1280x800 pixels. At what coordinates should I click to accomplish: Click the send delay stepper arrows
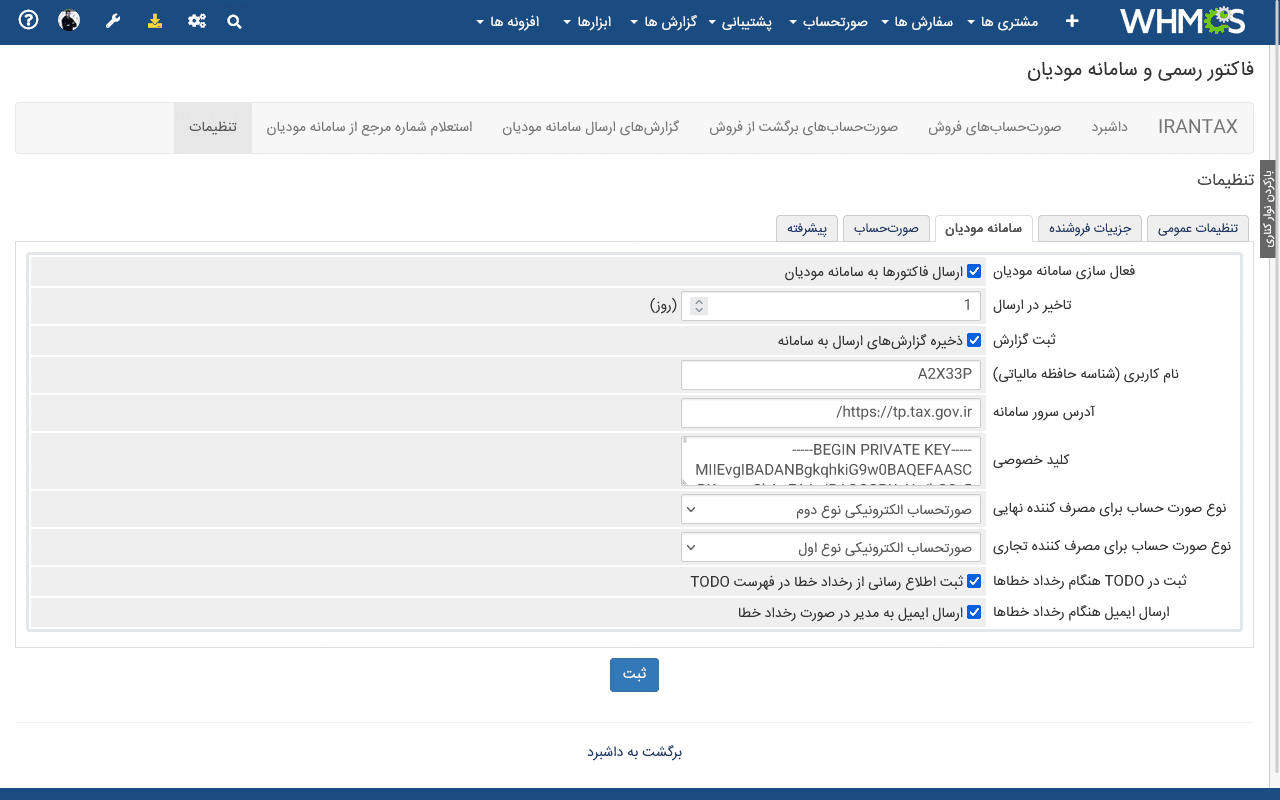coord(699,306)
